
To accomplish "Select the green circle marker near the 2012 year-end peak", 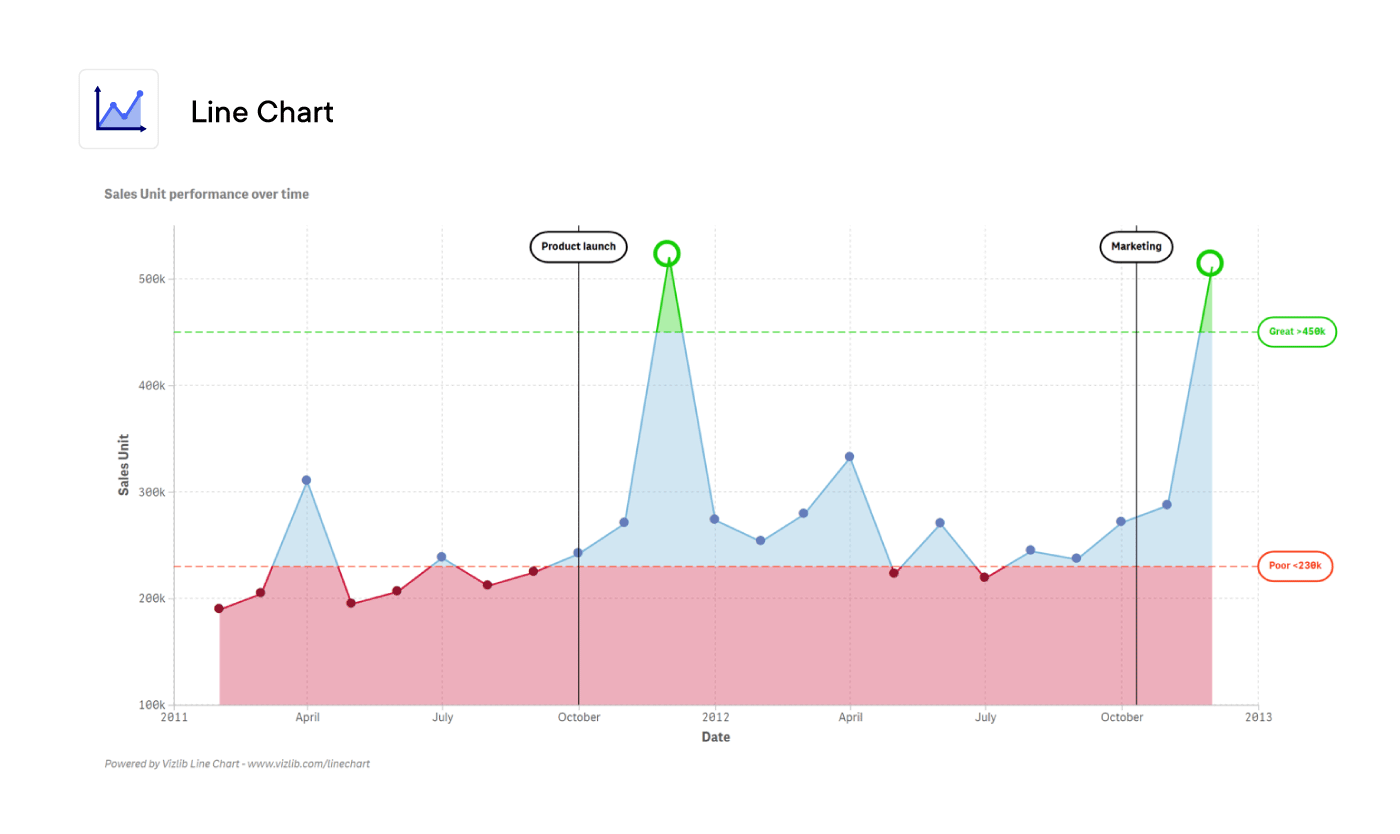I will tap(1210, 263).
